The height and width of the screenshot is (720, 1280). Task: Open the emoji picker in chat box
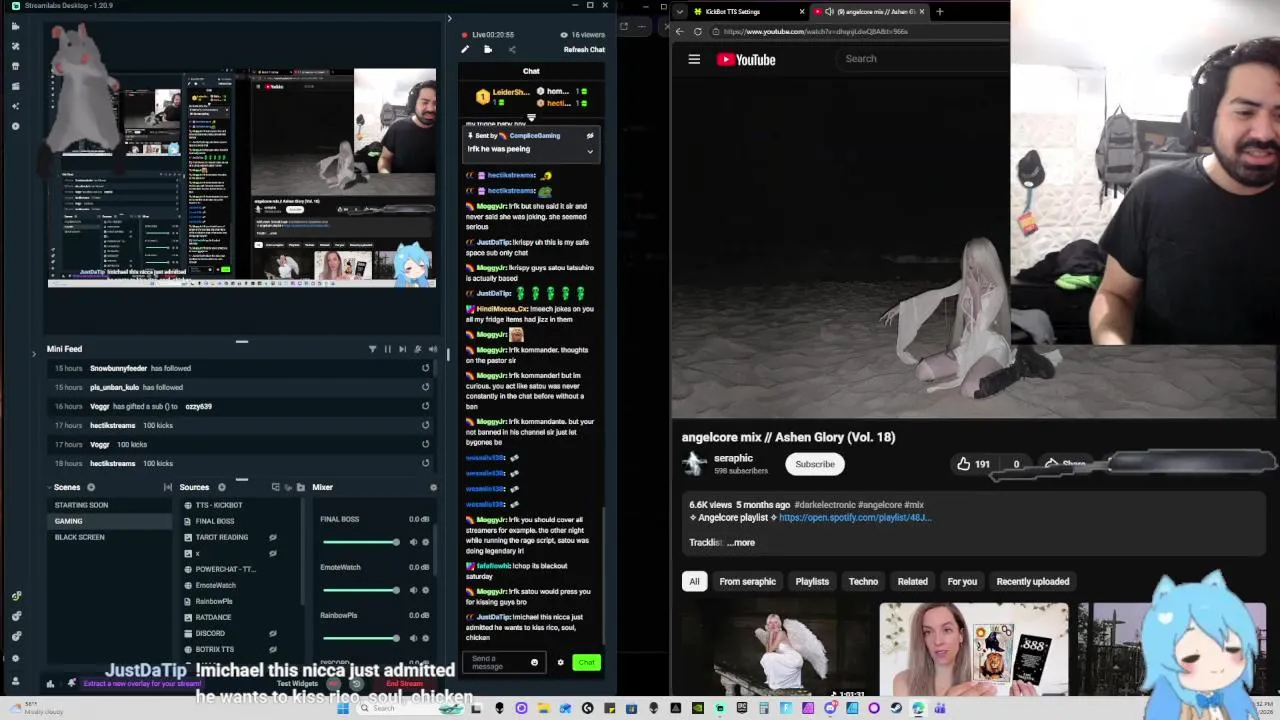coord(534,662)
